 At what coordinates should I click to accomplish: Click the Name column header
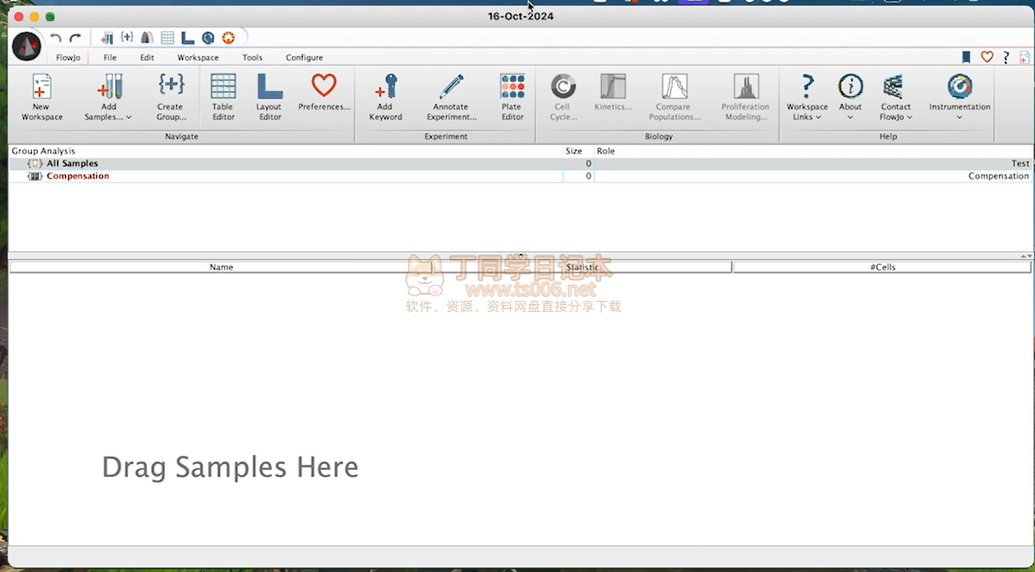(221, 267)
